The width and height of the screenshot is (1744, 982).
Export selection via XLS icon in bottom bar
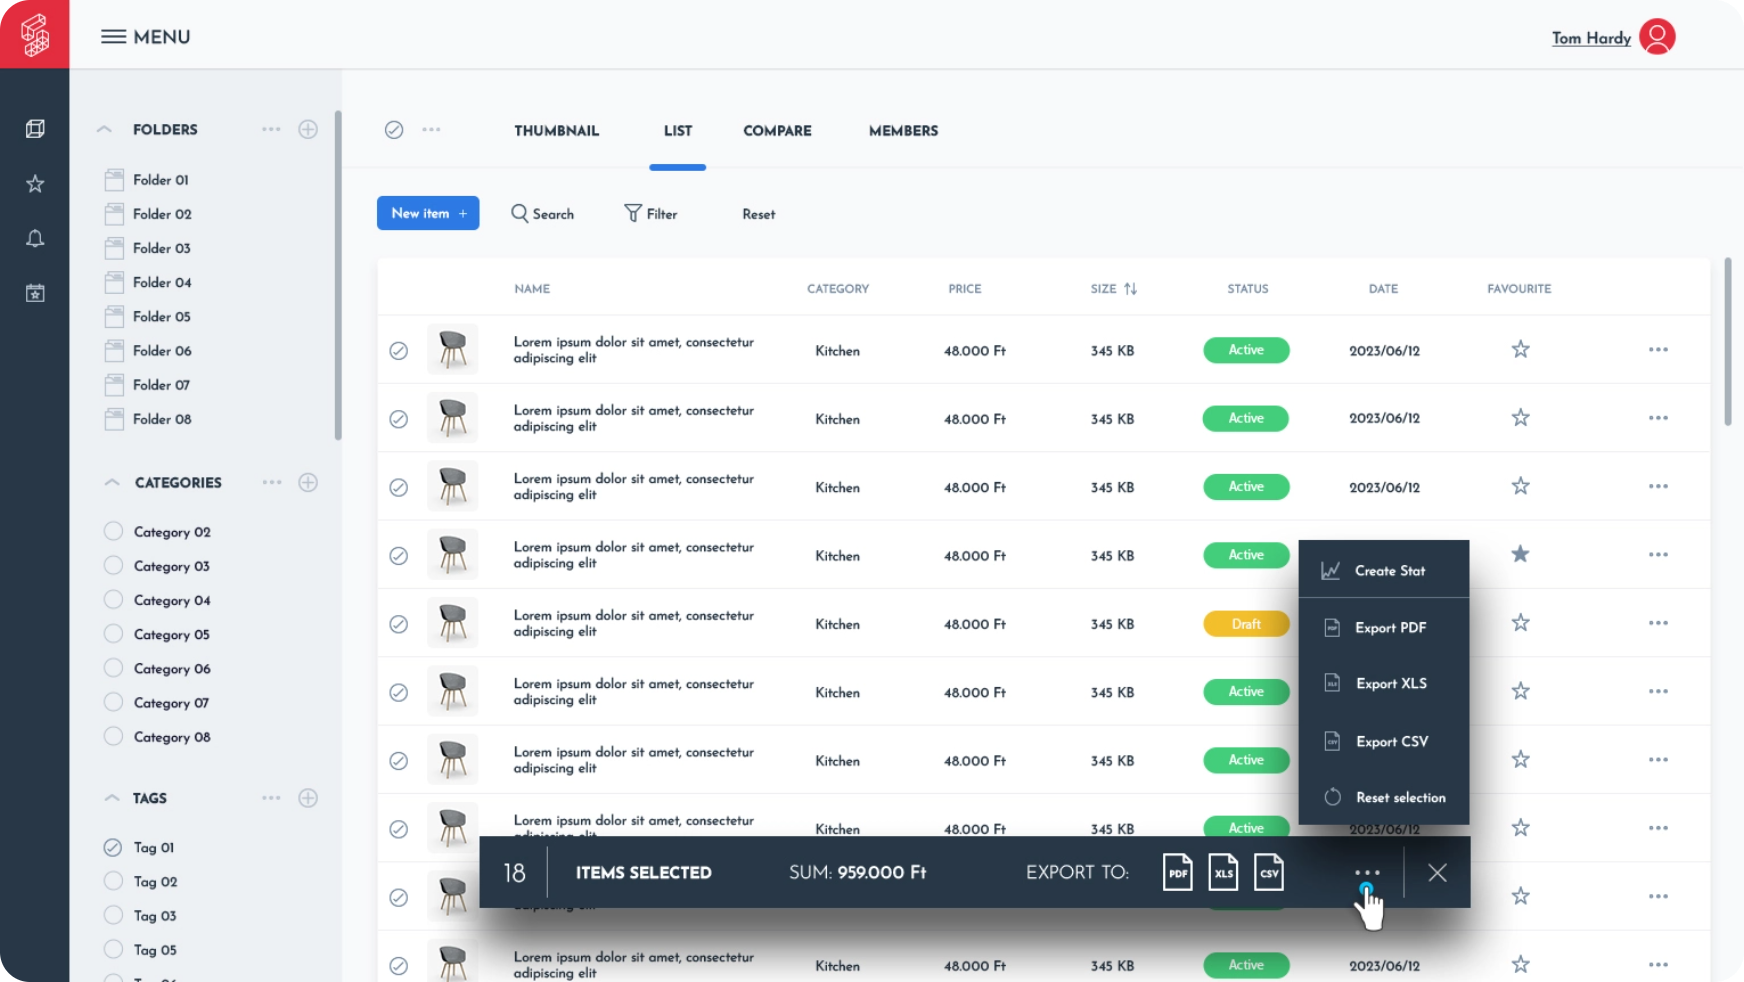click(1223, 872)
